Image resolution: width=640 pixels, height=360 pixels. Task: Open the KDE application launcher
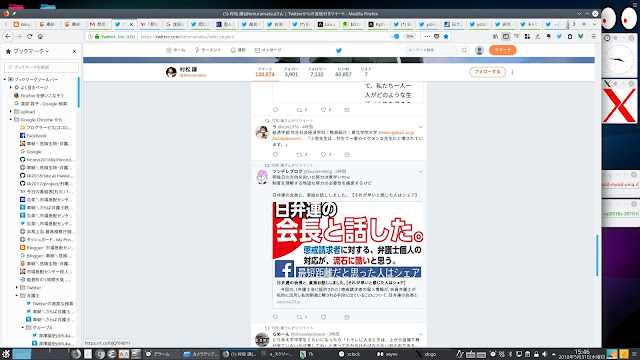(6, 354)
